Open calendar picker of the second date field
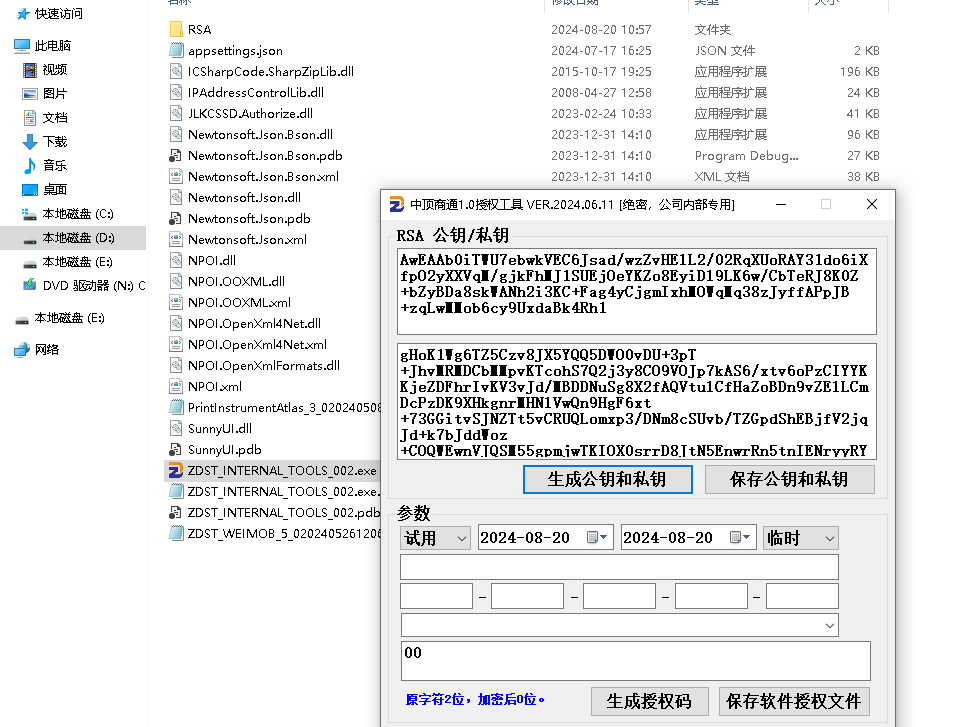972x727 pixels. point(740,538)
